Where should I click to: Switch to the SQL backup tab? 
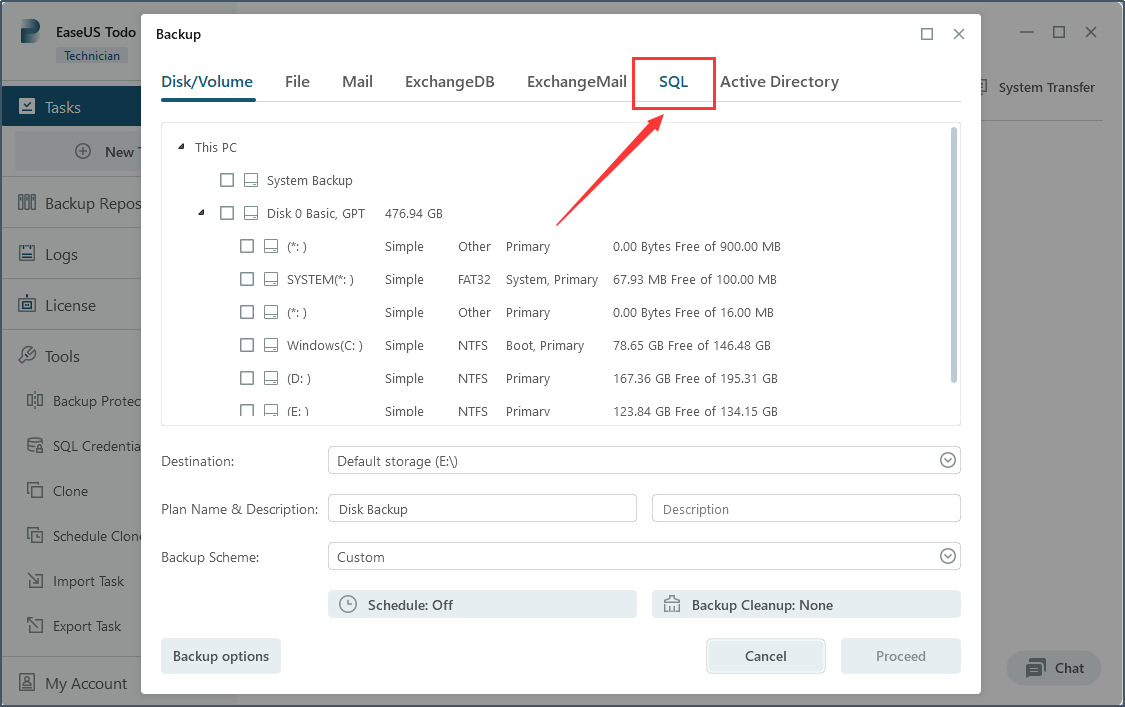click(x=673, y=82)
